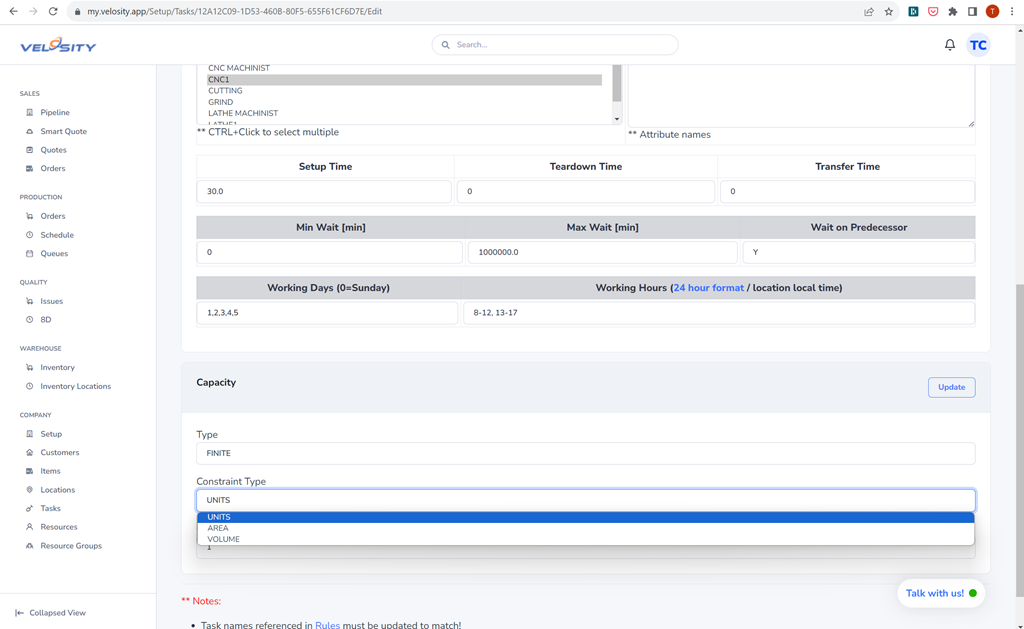
Task: Click the Velosity logo
Action: click(x=58, y=46)
